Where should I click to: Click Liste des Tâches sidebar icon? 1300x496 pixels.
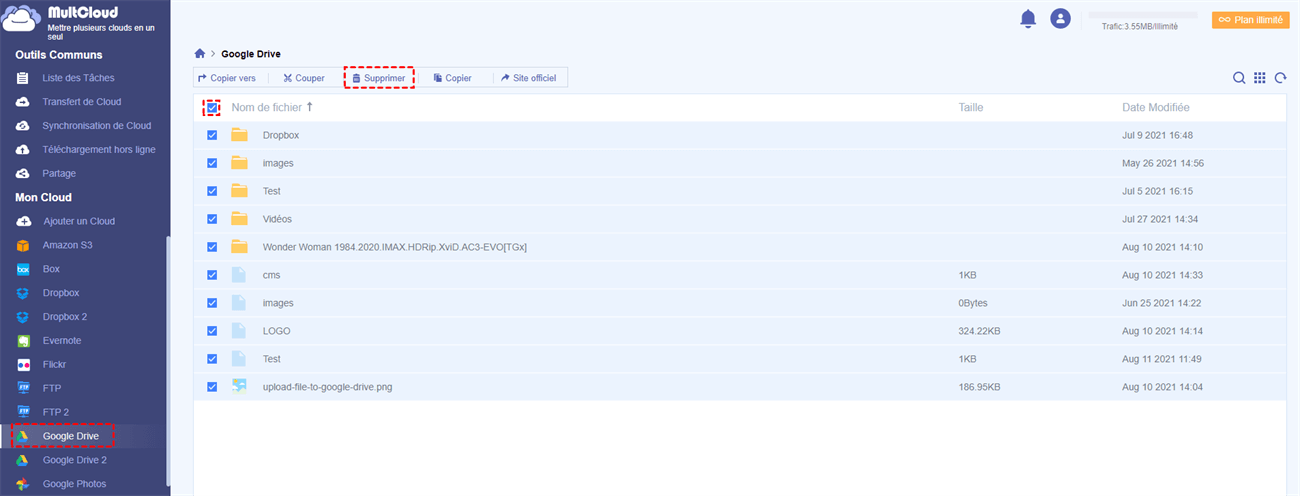click(23, 78)
